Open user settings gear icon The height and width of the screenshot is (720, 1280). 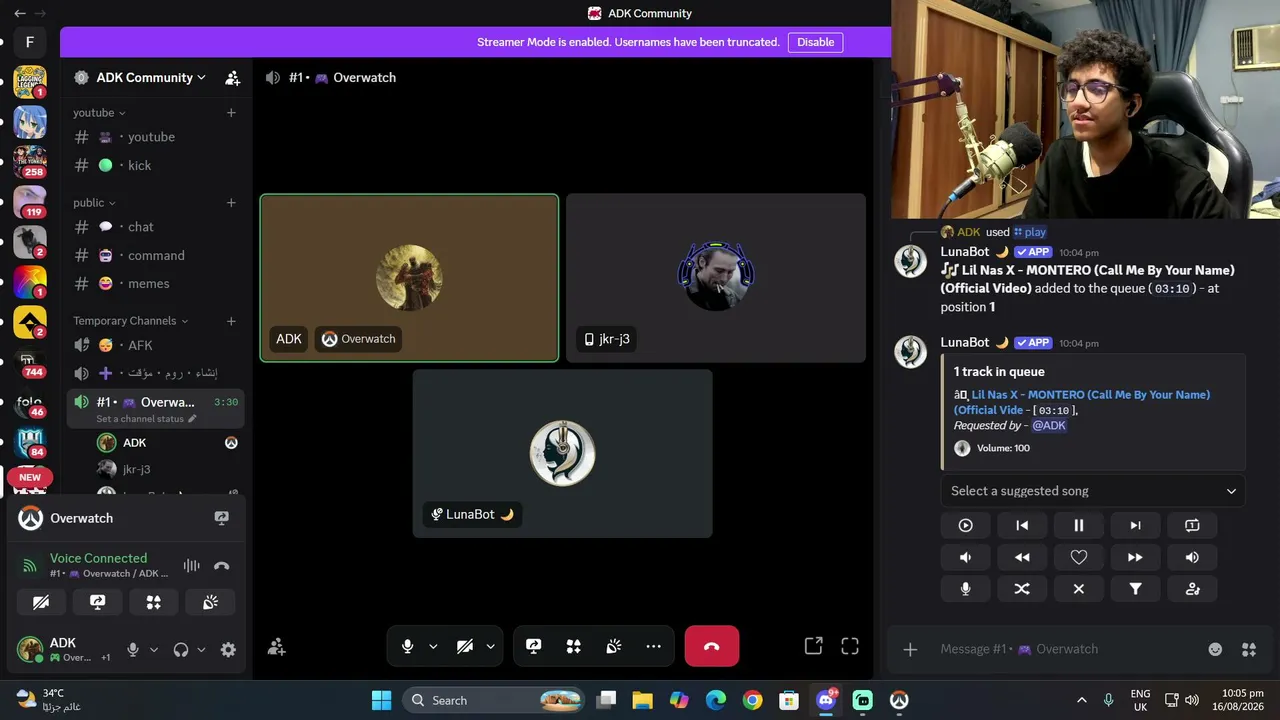tap(228, 650)
